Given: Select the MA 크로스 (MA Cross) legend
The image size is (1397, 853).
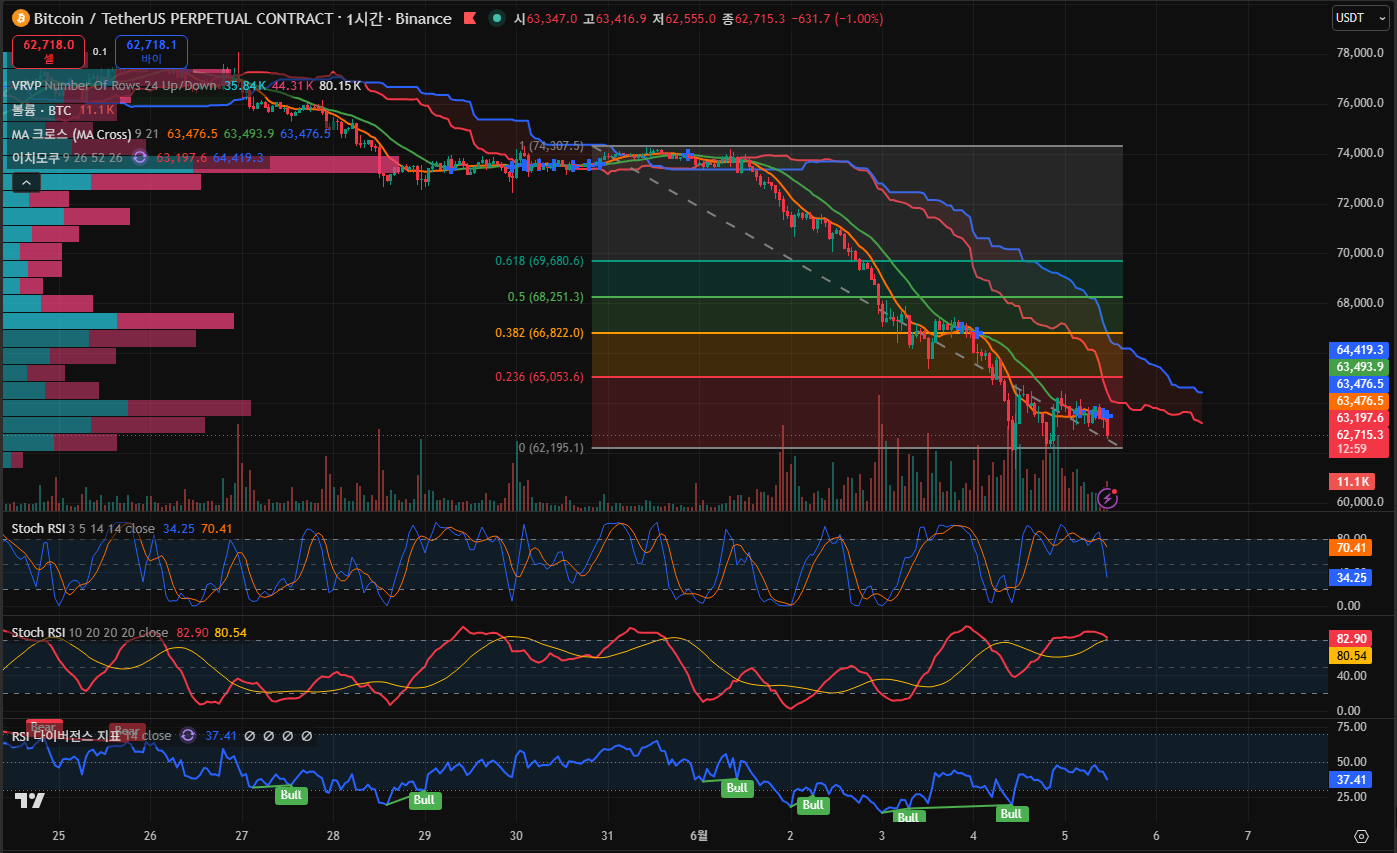Looking at the screenshot, I should 71,134.
